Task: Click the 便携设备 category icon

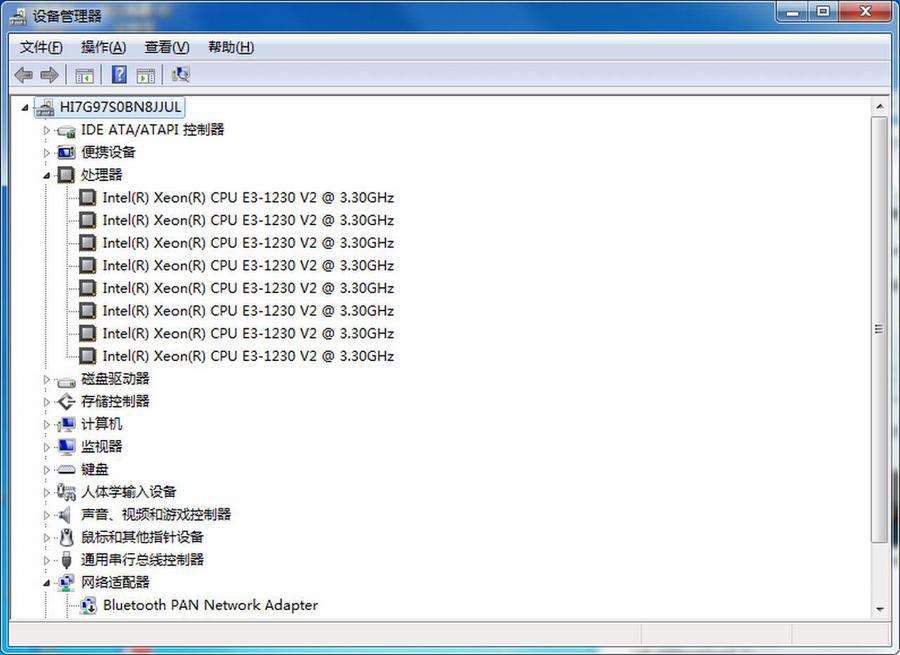Action: (67, 153)
